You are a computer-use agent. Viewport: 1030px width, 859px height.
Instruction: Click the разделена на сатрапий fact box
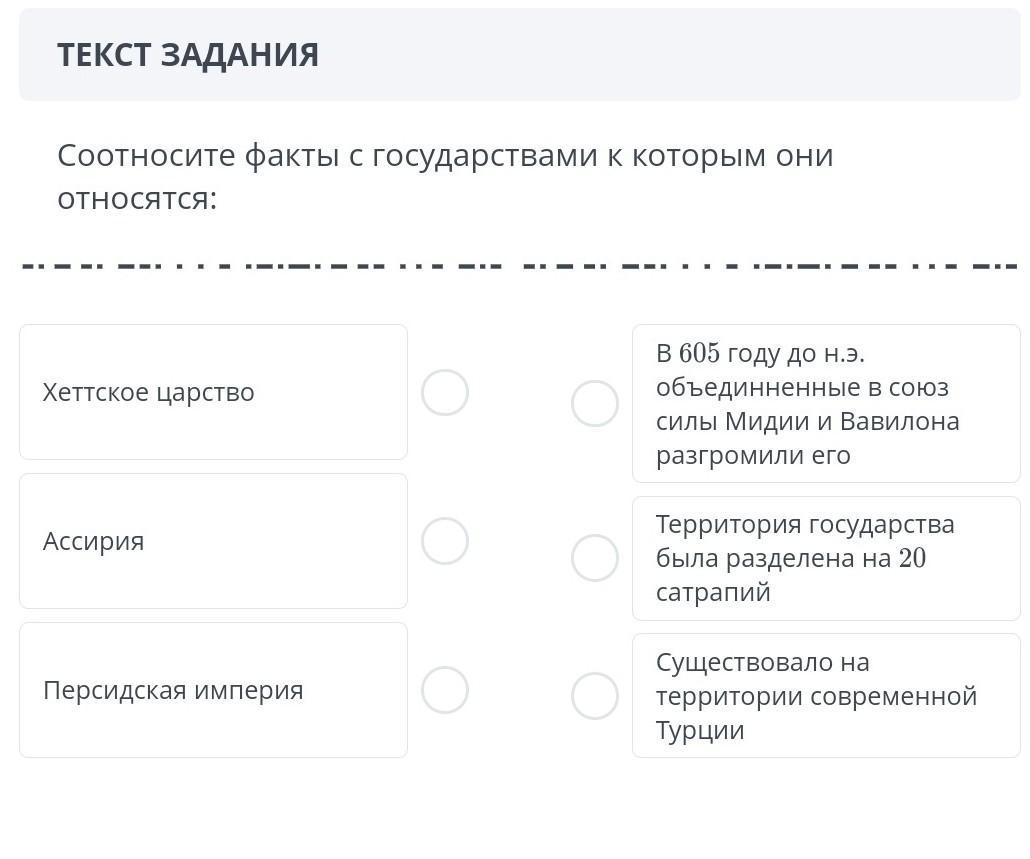(x=825, y=558)
